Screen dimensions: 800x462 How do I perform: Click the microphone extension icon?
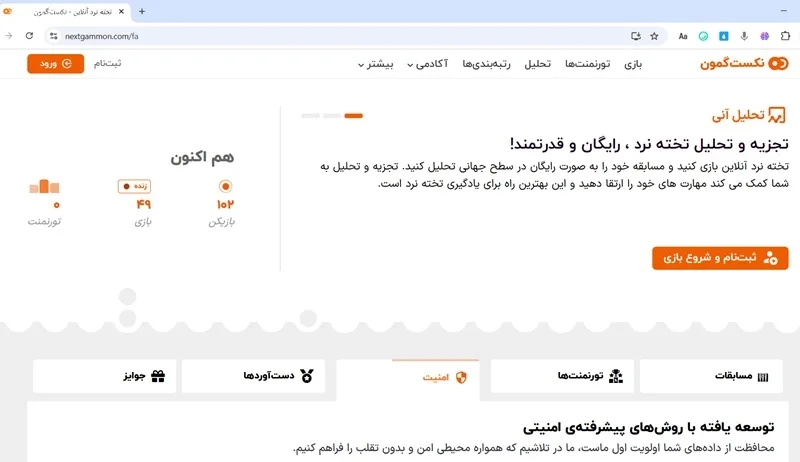tap(744, 36)
